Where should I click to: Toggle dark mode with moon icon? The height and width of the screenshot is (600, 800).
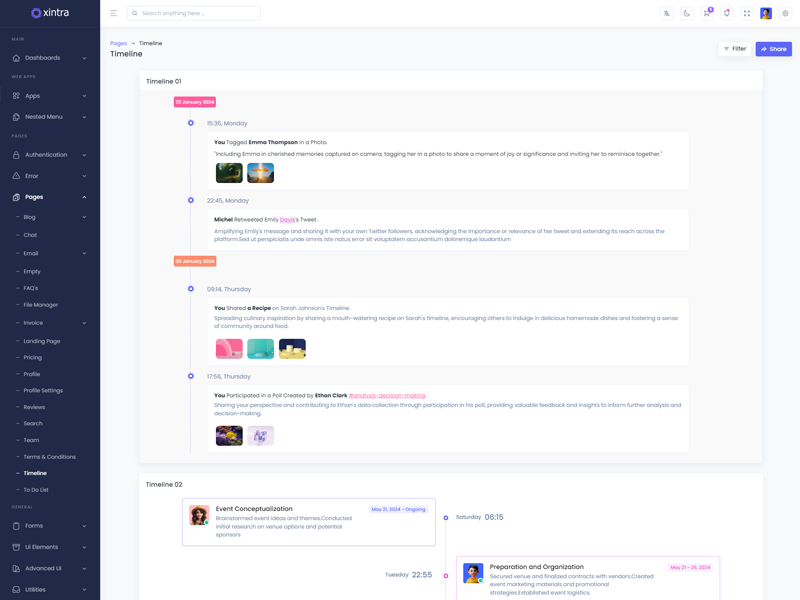[687, 13]
